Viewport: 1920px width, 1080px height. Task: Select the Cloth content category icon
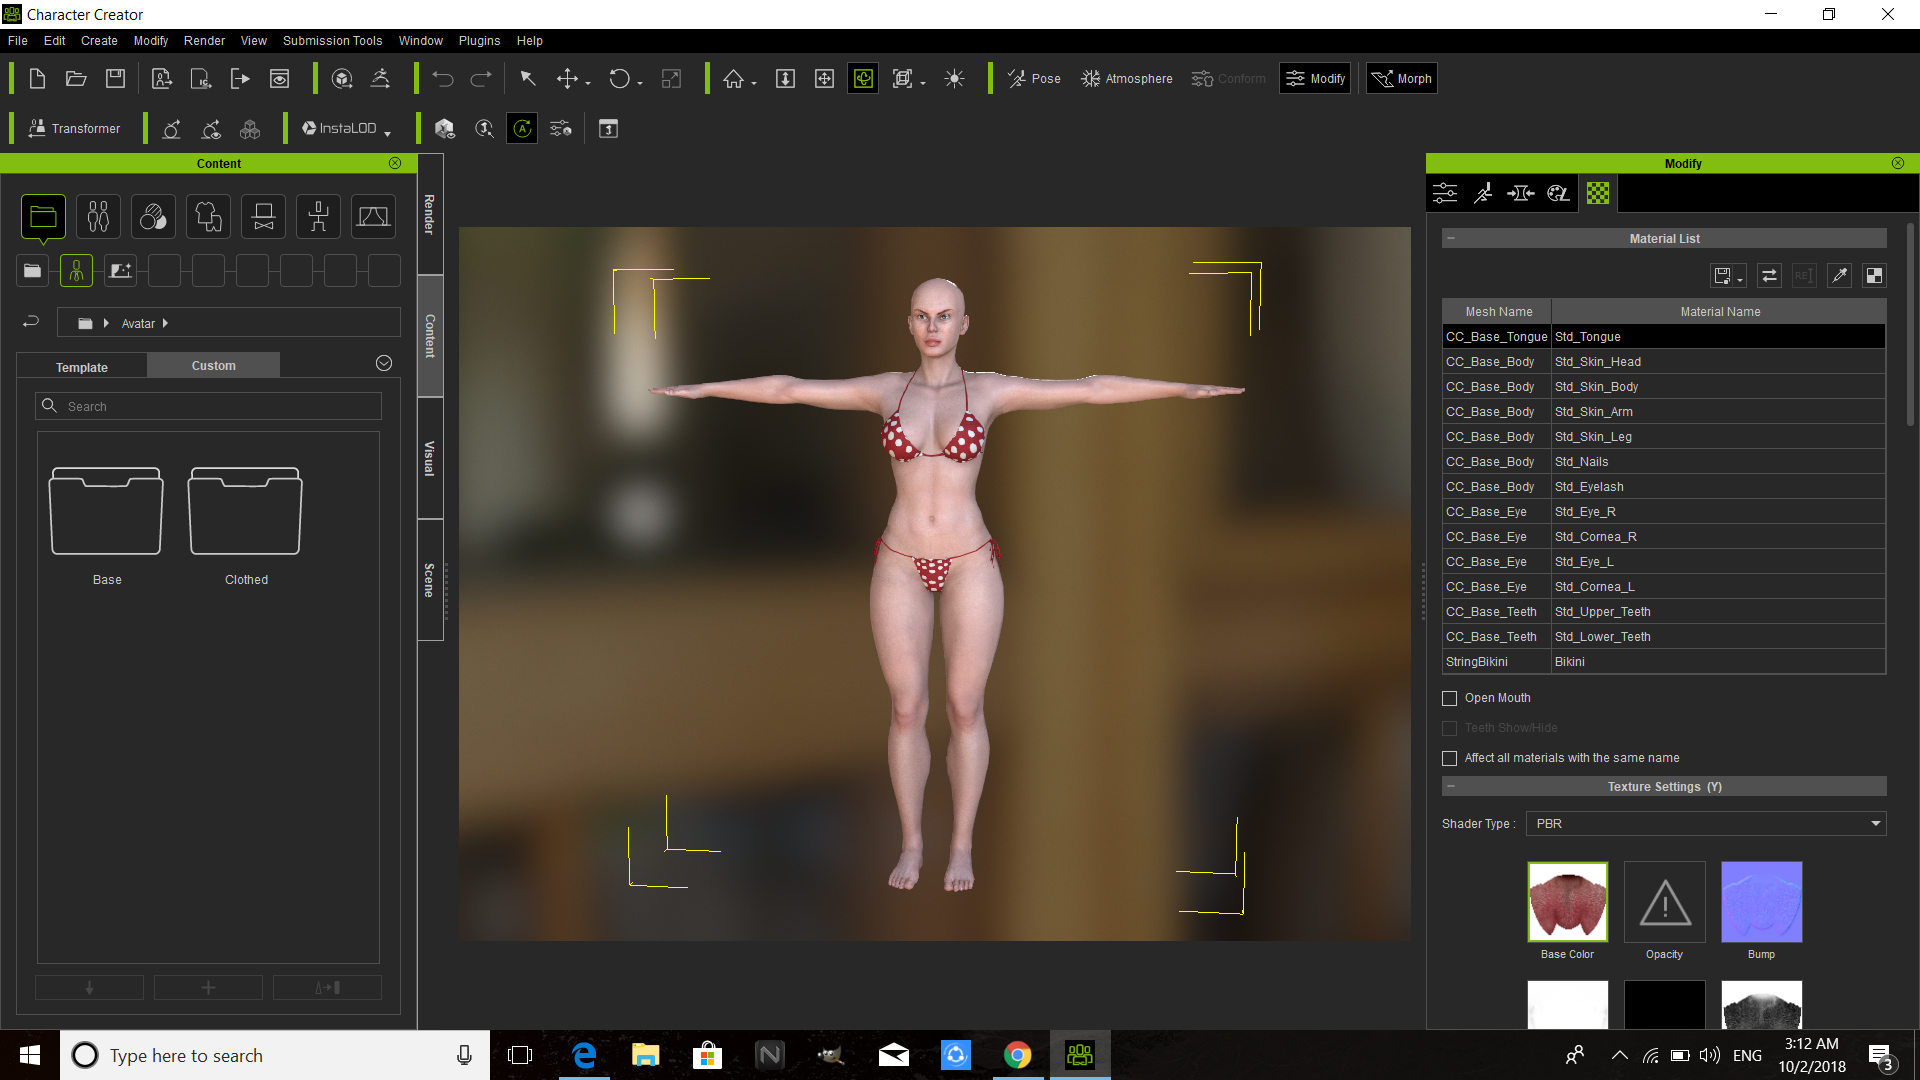(x=208, y=217)
